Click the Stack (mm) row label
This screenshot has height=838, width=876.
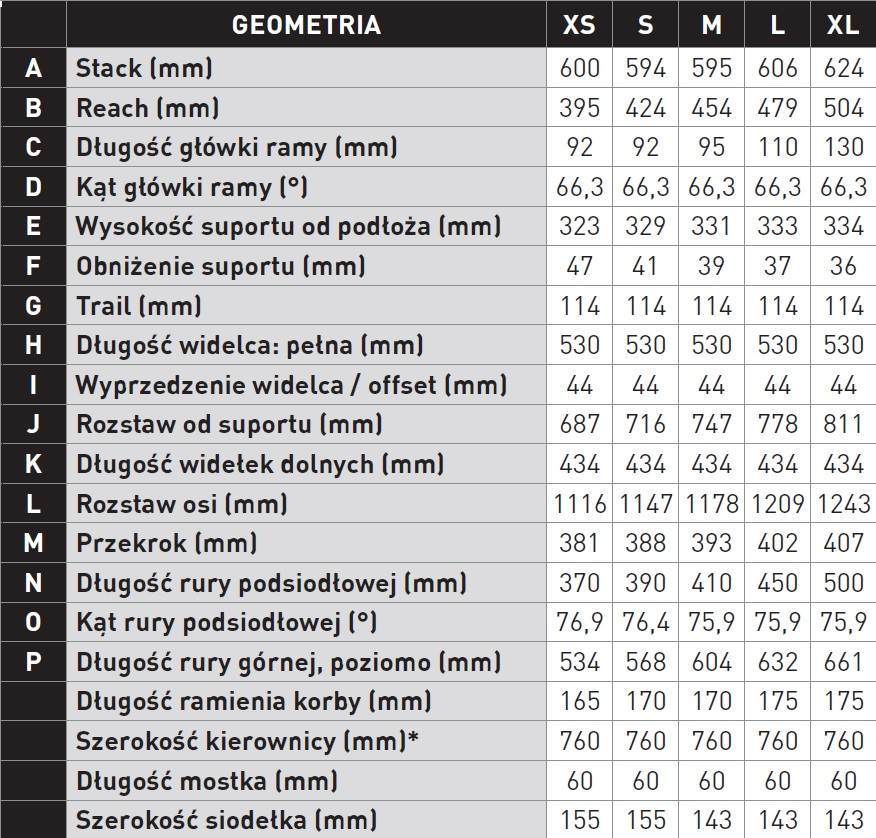click(x=144, y=68)
